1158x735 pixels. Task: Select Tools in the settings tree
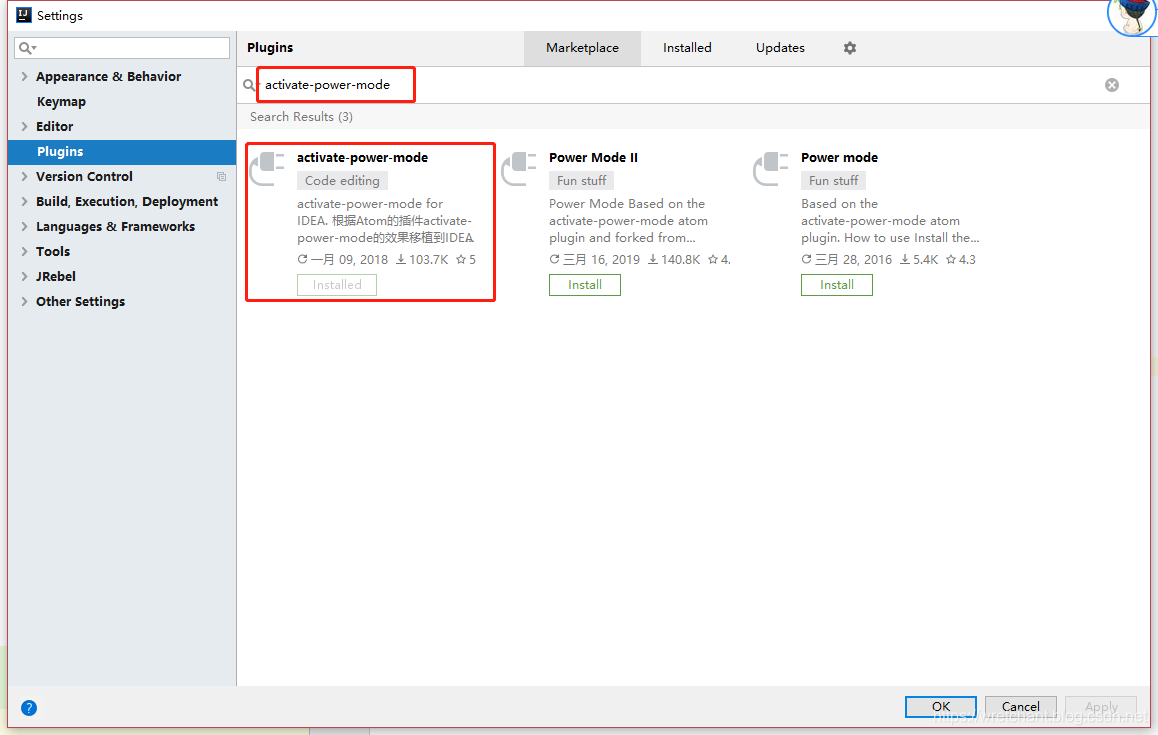click(53, 251)
